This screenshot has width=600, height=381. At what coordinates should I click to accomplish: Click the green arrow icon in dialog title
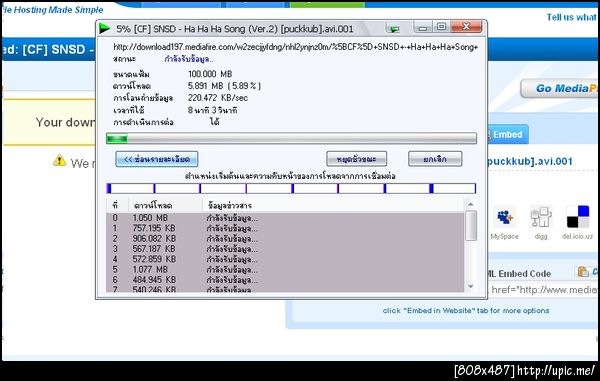(104, 28)
